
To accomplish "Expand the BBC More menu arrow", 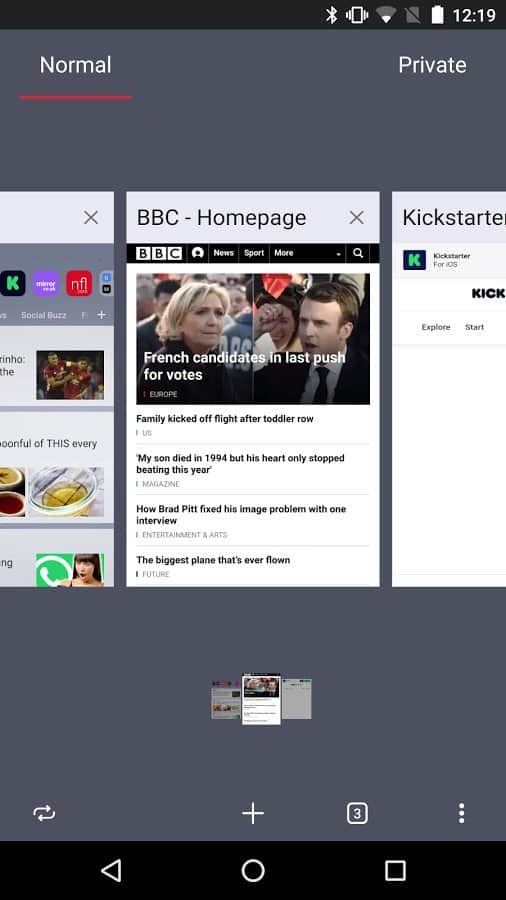I will coord(339,254).
